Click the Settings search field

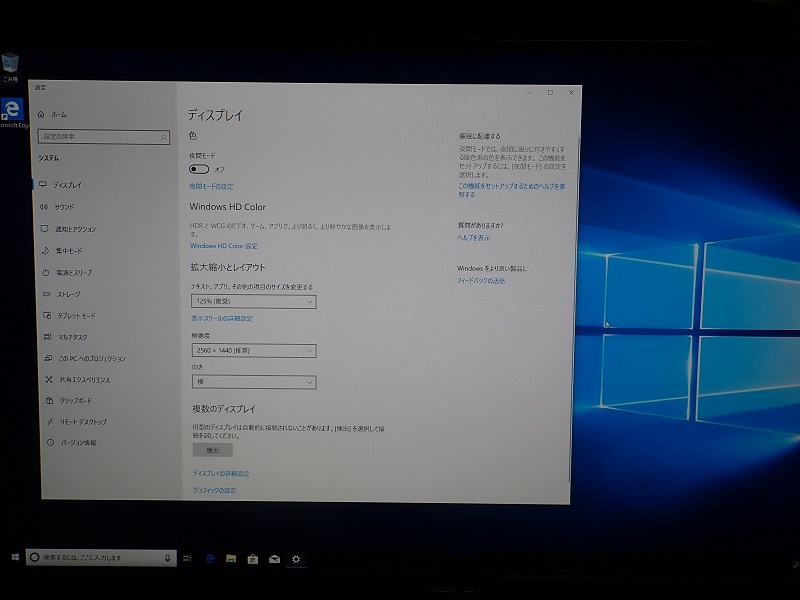pyautogui.click(x=104, y=137)
